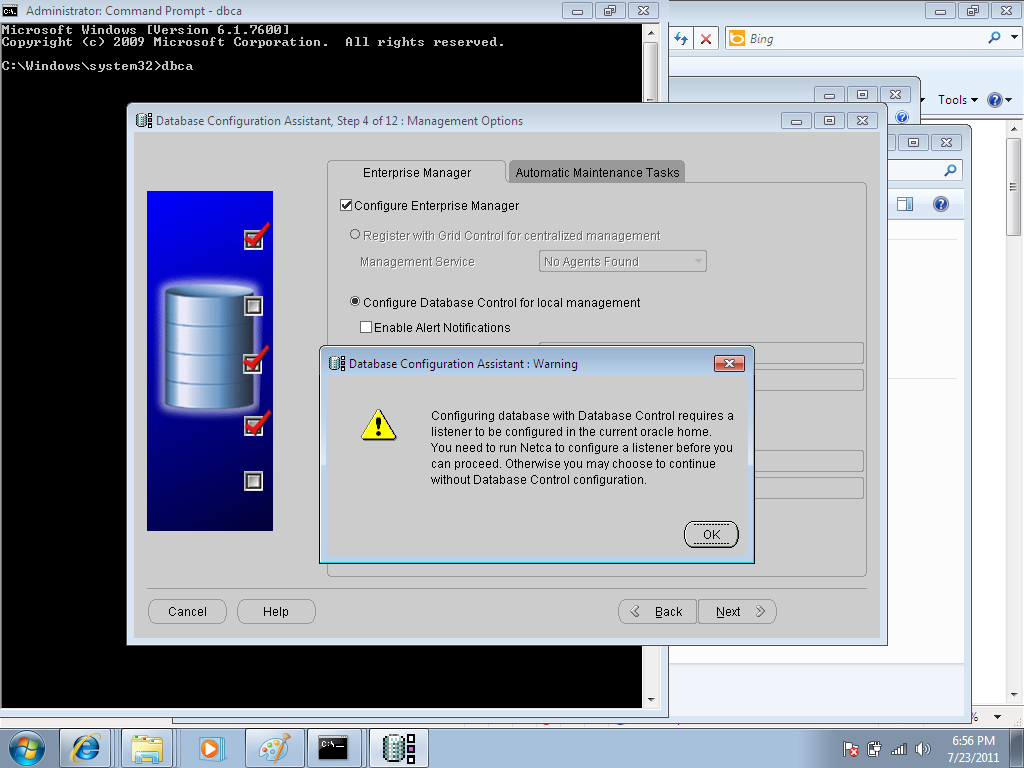Click the database cylinder image

(x=210, y=347)
